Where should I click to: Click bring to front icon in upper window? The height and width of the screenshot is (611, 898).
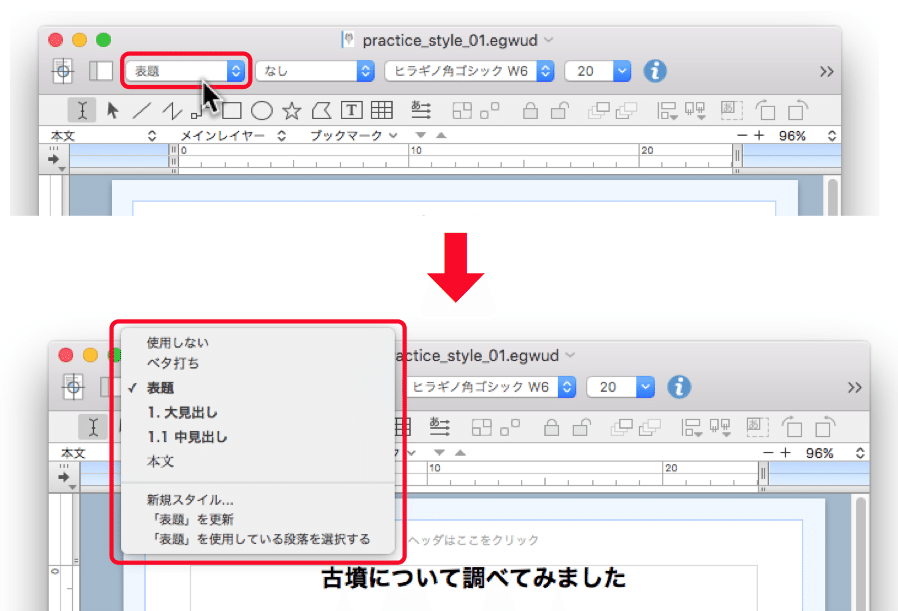[x=599, y=111]
